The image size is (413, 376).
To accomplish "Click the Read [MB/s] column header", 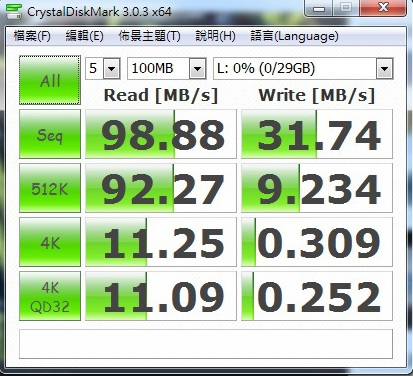I will [161, 95].
